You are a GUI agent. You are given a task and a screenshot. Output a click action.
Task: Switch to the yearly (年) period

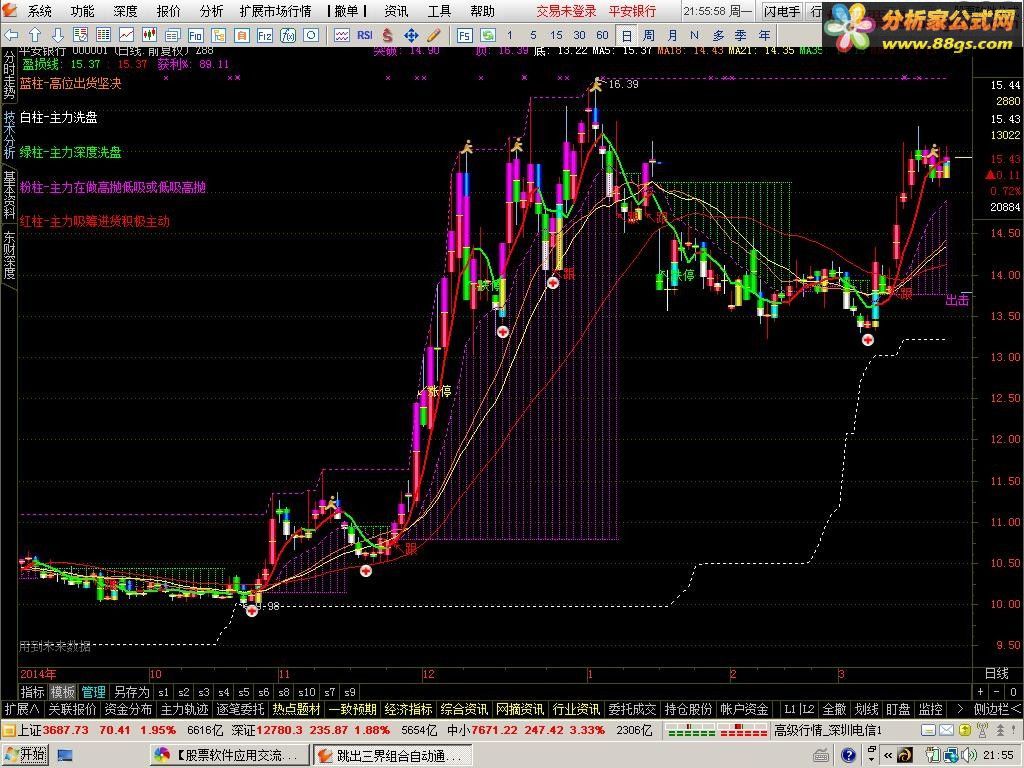(764, 35)
